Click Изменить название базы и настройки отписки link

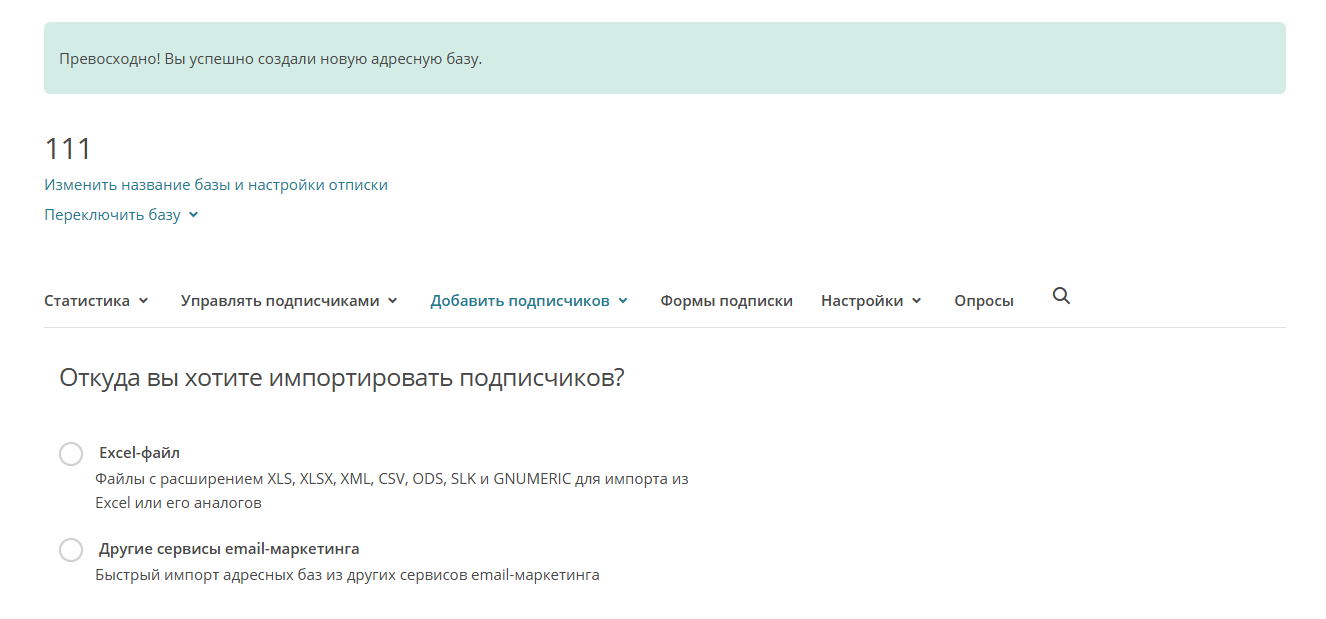pyautogui.click(x=216, y=185)
